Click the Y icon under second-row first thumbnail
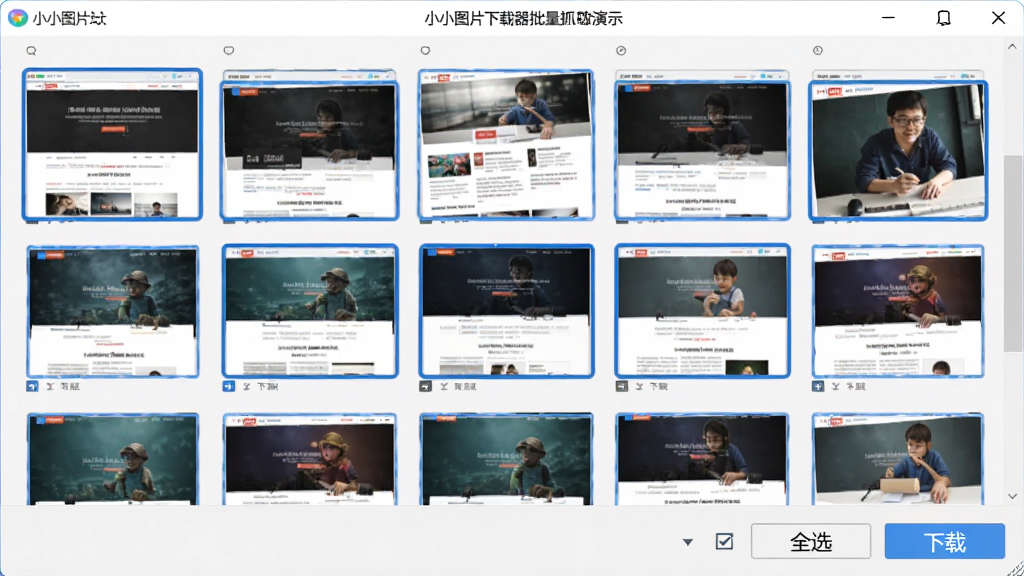Image resolution: width=1024 pixels, height=576 pixels. (50, 387)
